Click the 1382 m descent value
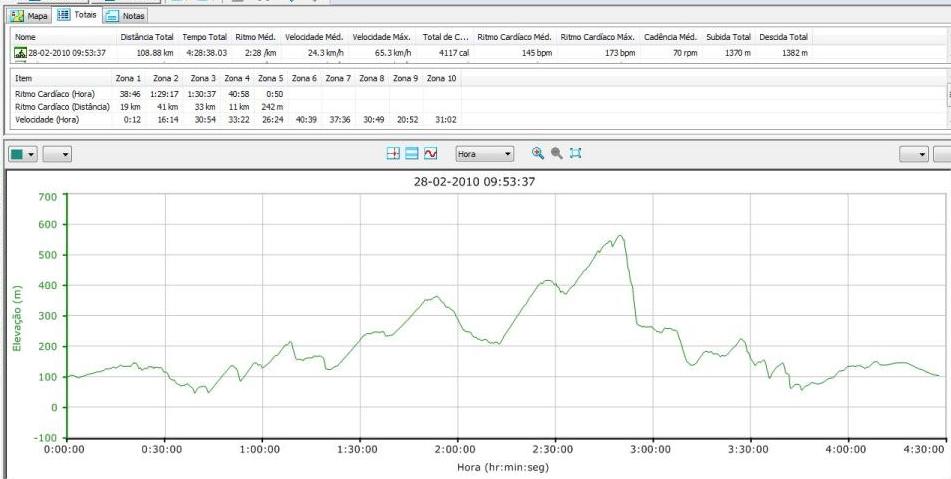 pyautogui.click(x=795, y=53)
